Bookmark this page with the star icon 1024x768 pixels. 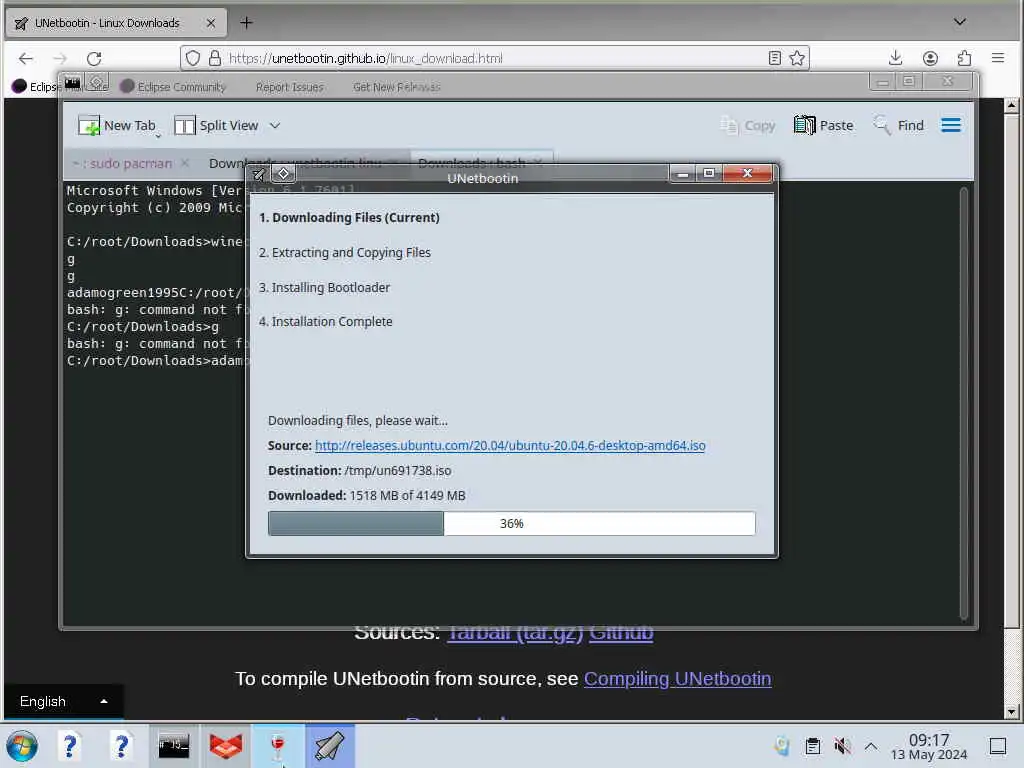coord(797,58)
